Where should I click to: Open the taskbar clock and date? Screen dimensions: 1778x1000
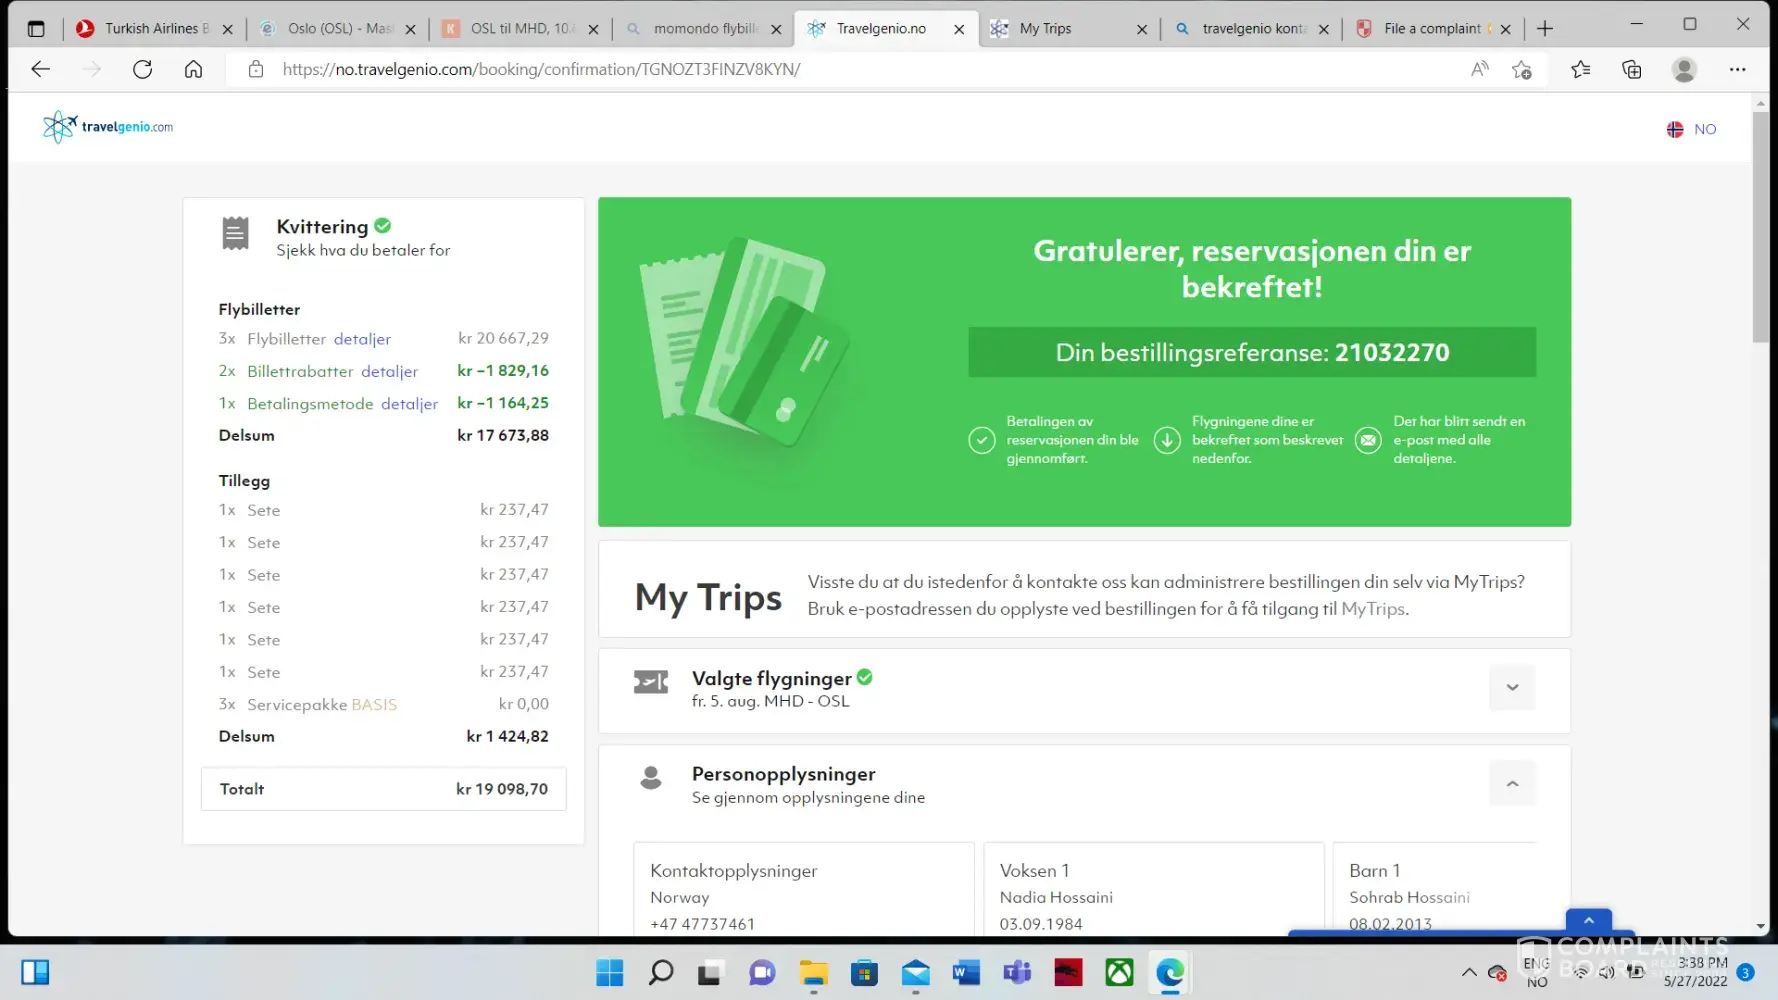1695,972
